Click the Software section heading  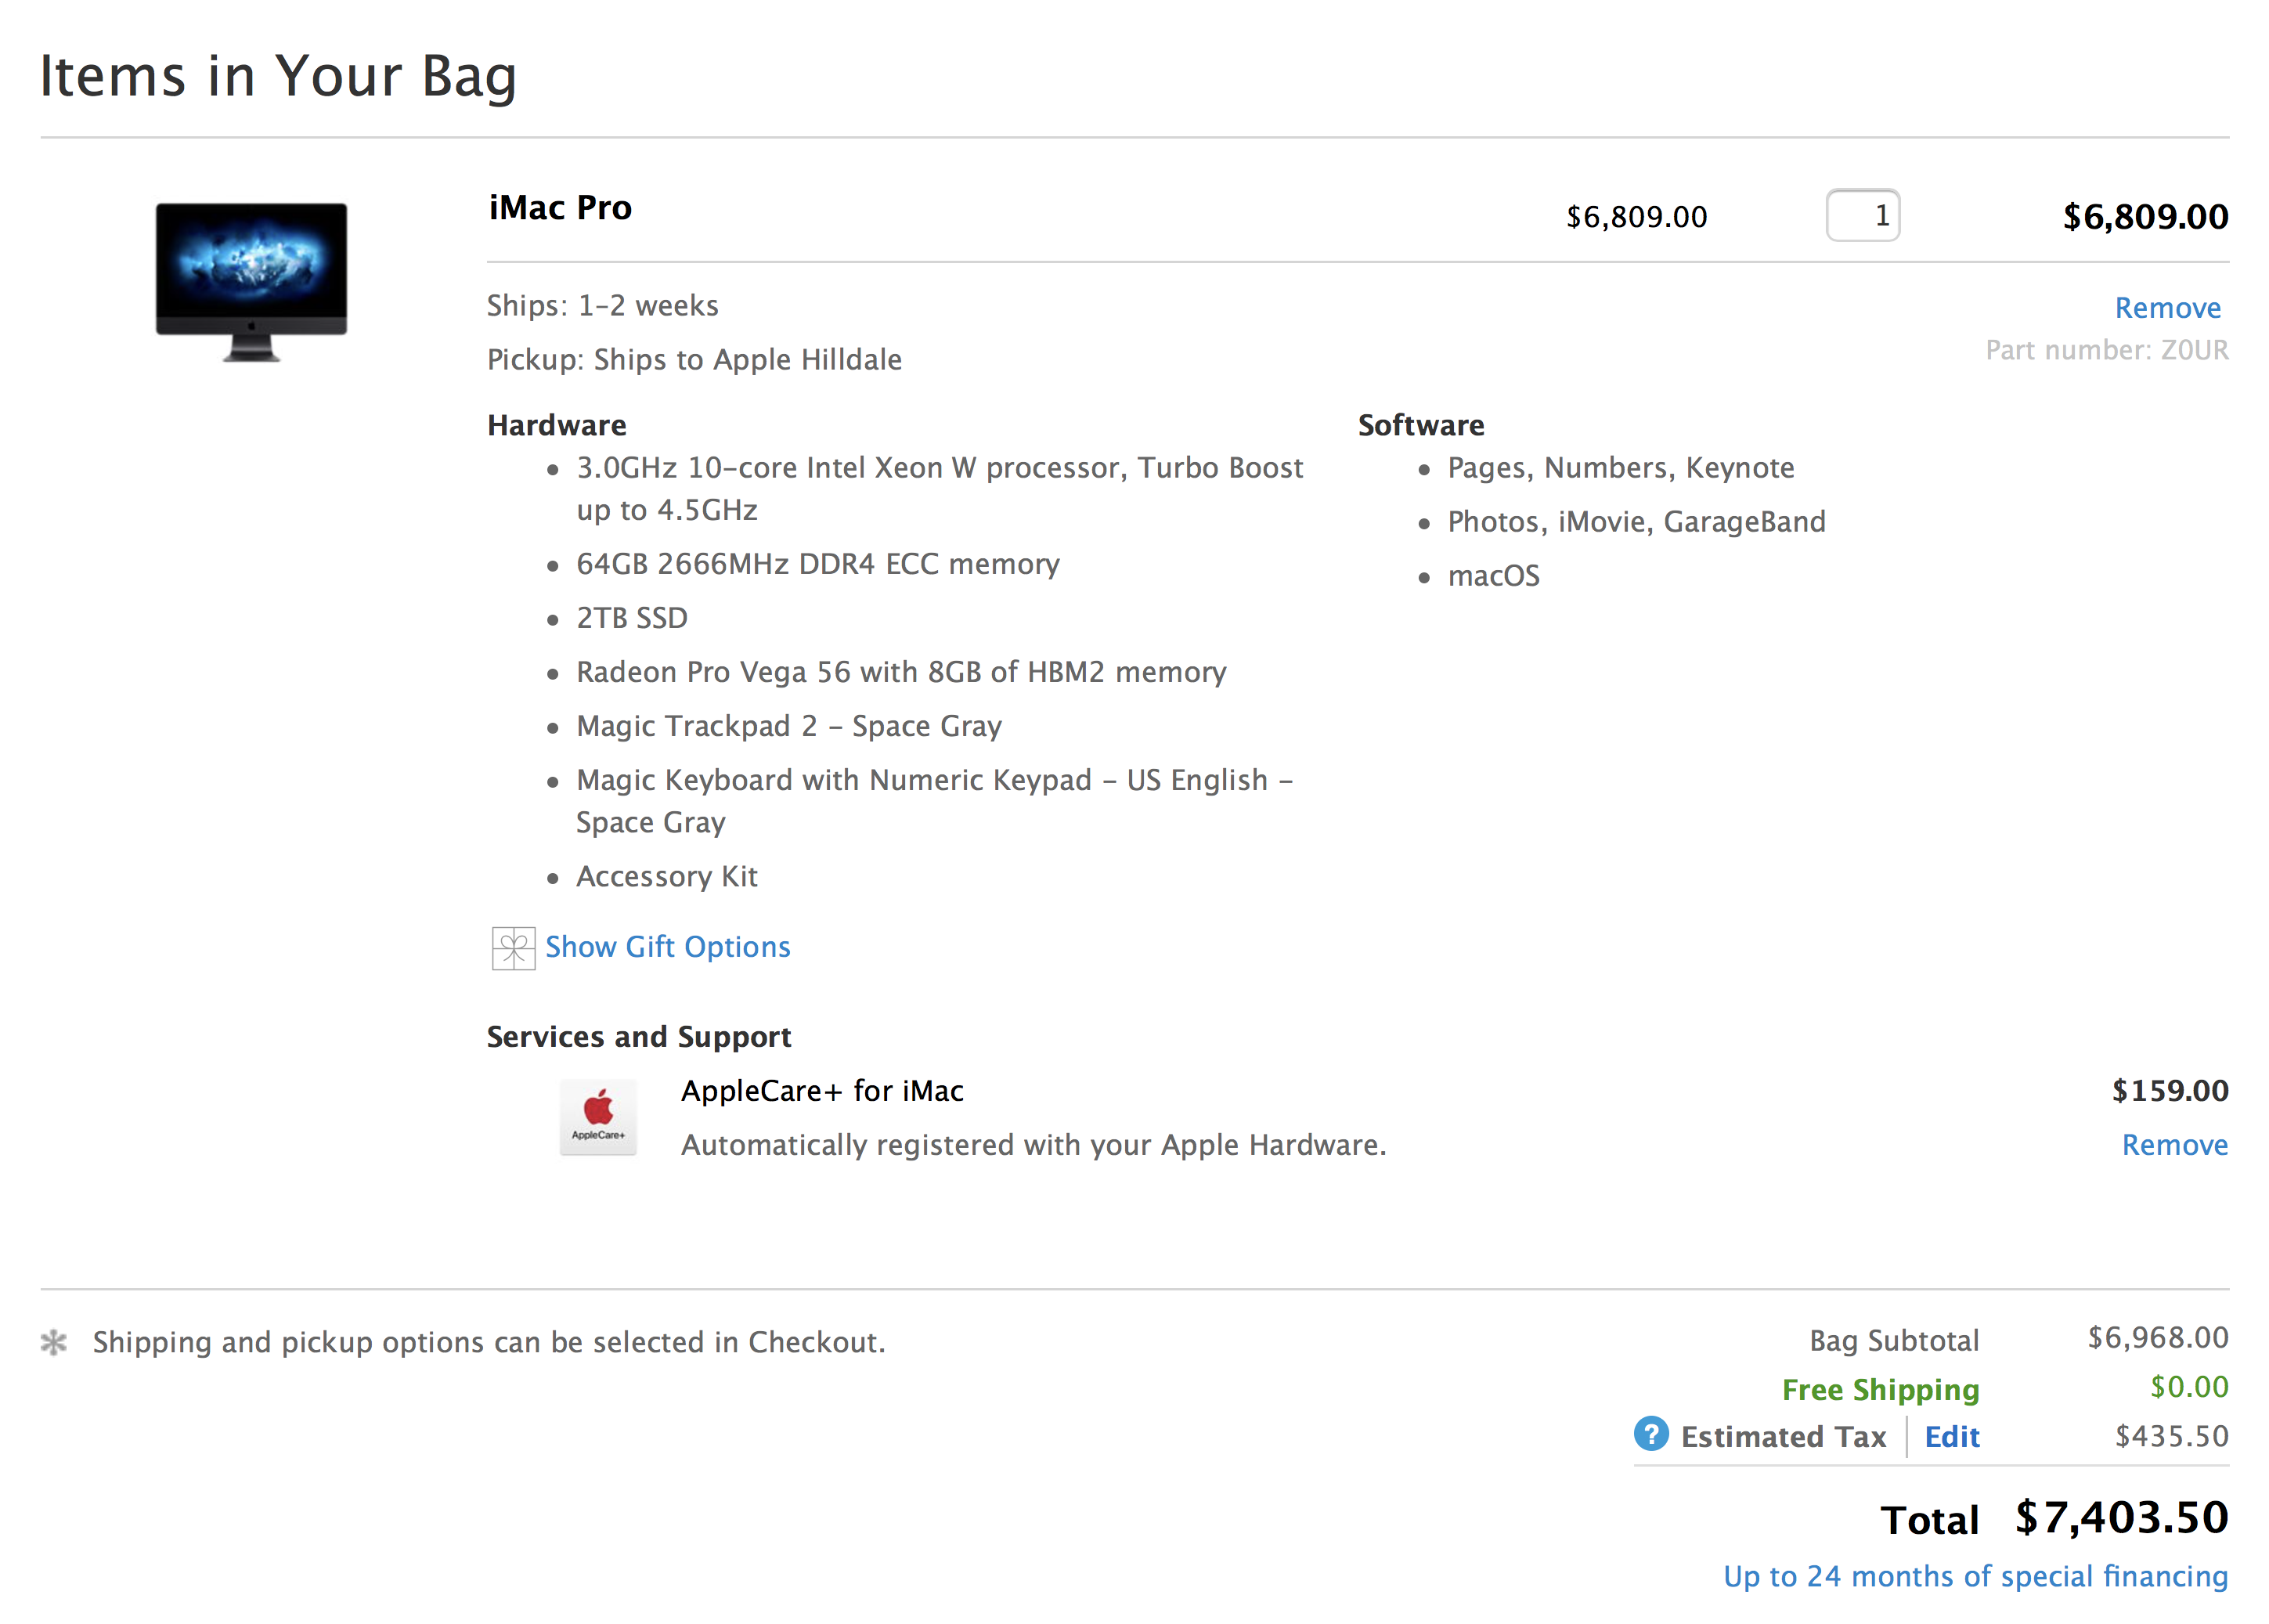pyautogui.click(x=1421, y=425)
